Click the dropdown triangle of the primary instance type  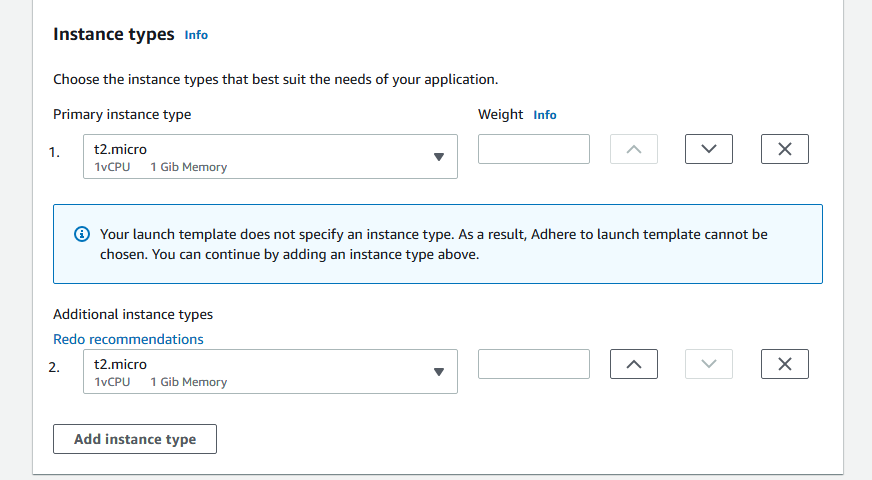coord(438,157)
